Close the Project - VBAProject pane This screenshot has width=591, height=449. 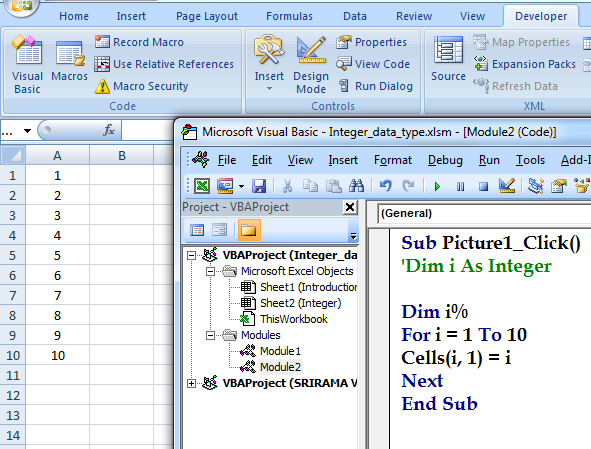pos(350,207)
